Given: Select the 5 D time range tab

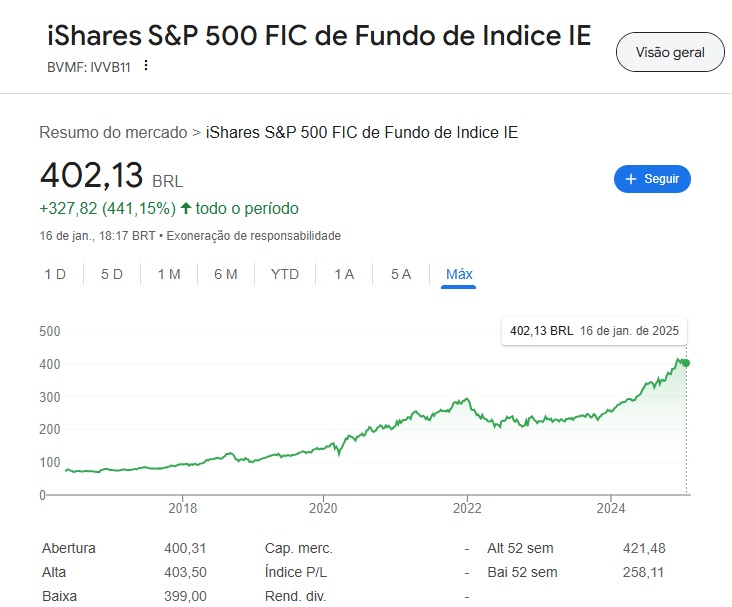Looking at the screenshot, I should click(112, 274).
